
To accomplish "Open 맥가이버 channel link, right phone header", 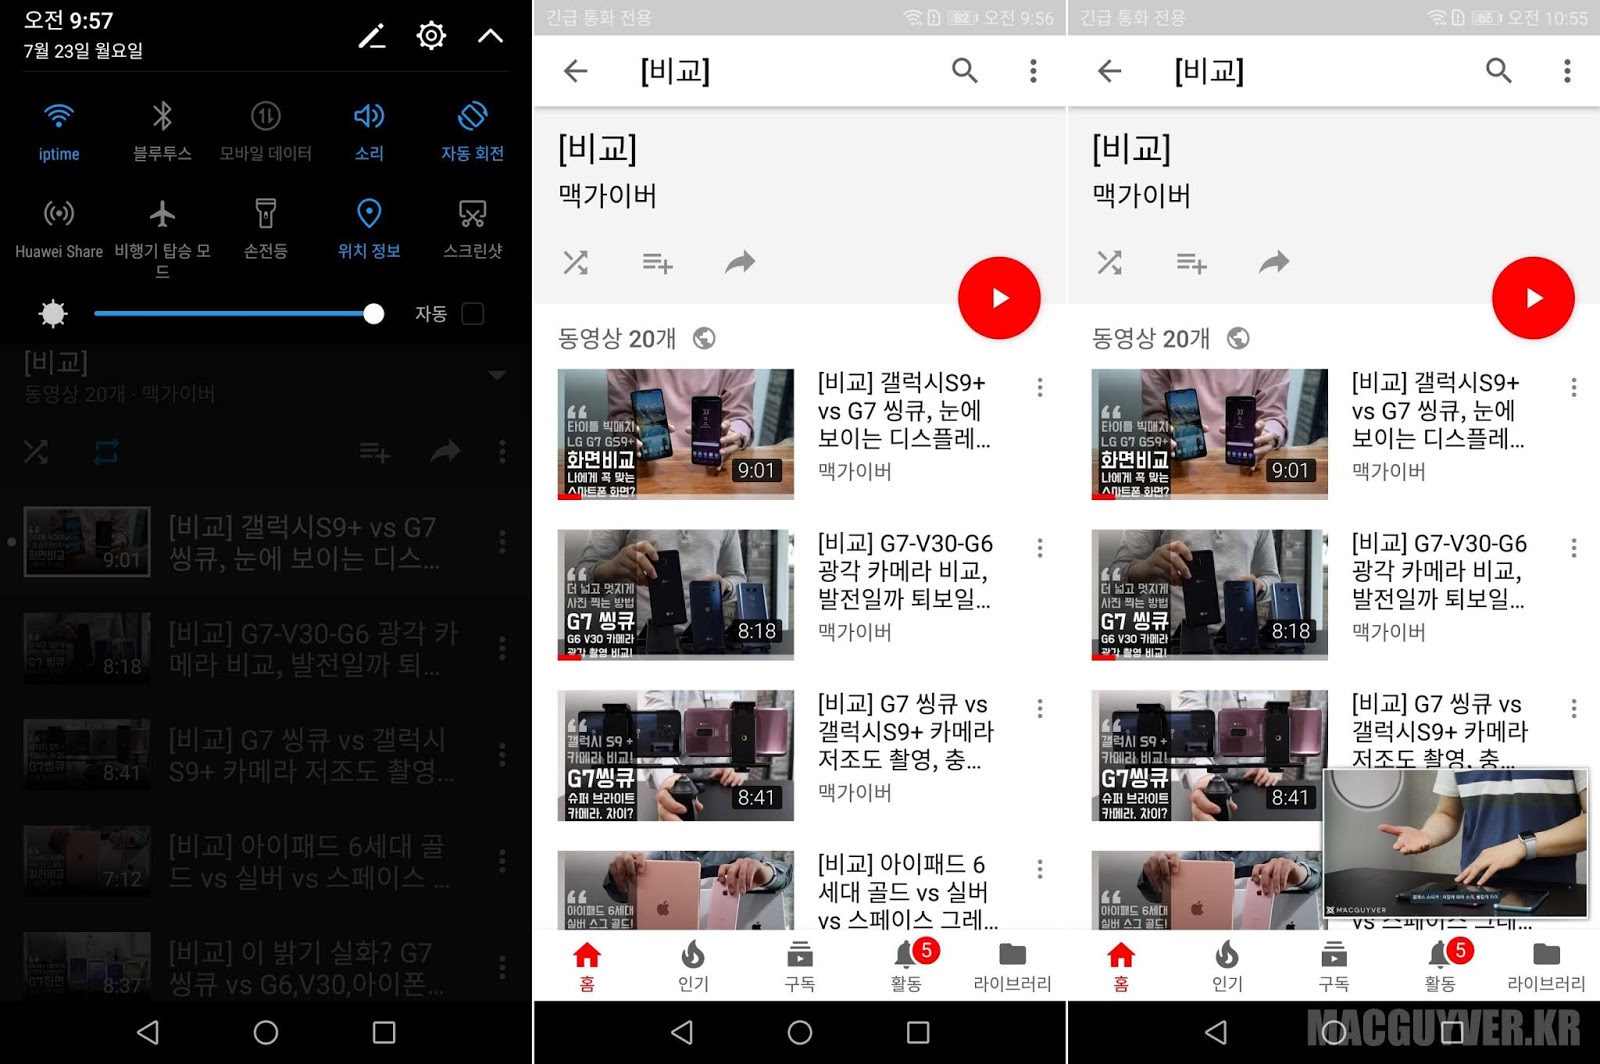I will point(1142,195).
